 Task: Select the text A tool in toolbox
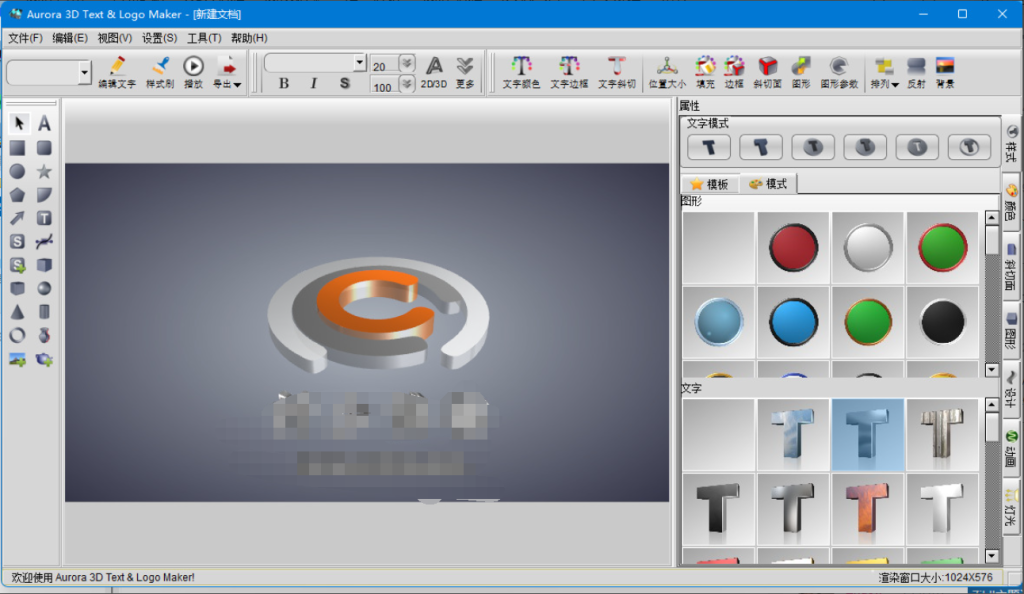(44, 123)
